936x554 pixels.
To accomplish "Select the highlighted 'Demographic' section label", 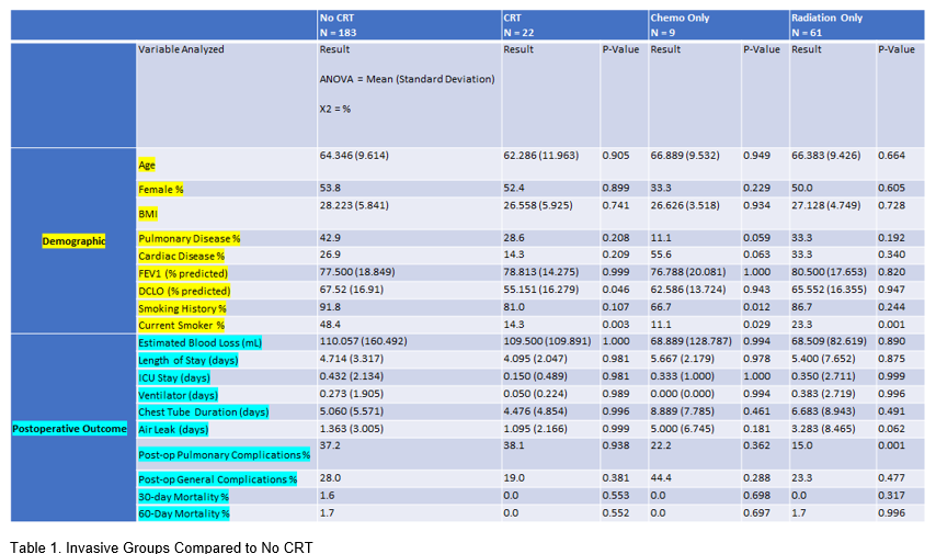I will tap(73, 241).
